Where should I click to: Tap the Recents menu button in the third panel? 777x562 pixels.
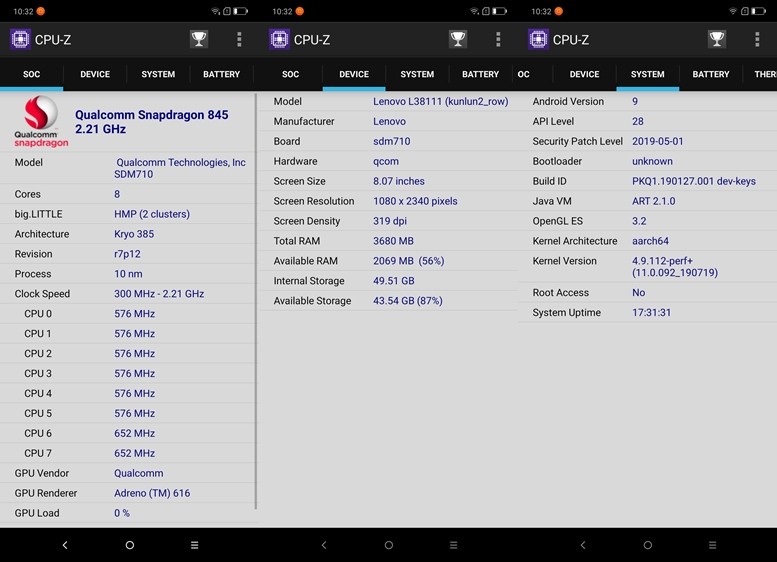pyautogui.click(x=713, y=545)
